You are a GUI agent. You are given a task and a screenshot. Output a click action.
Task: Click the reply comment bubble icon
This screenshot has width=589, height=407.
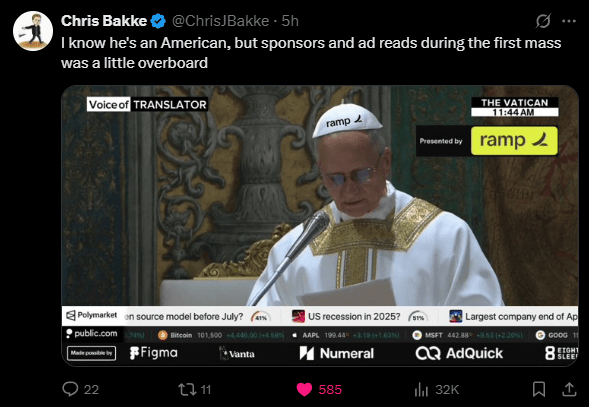70,389
